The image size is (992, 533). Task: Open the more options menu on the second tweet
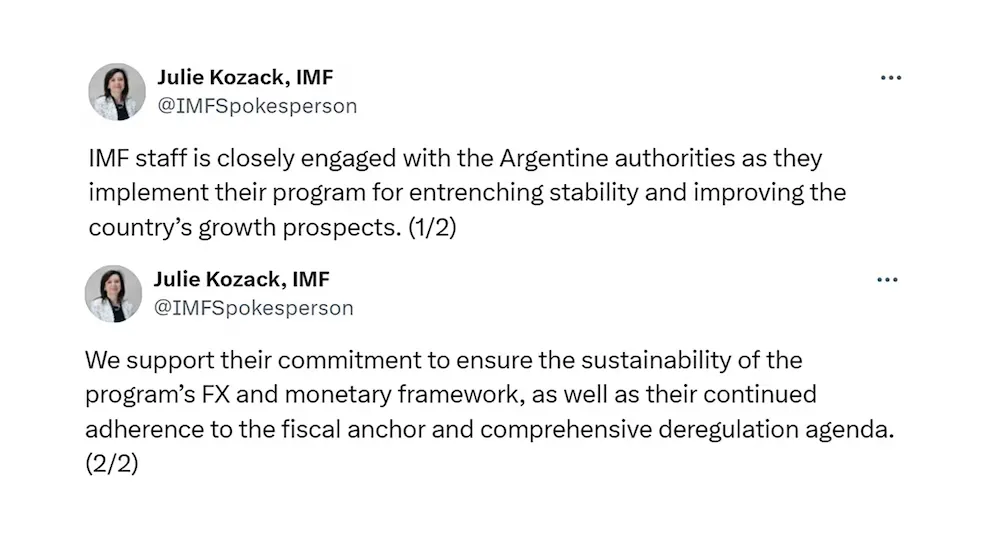pyautogui.click(x=887, y=280)
